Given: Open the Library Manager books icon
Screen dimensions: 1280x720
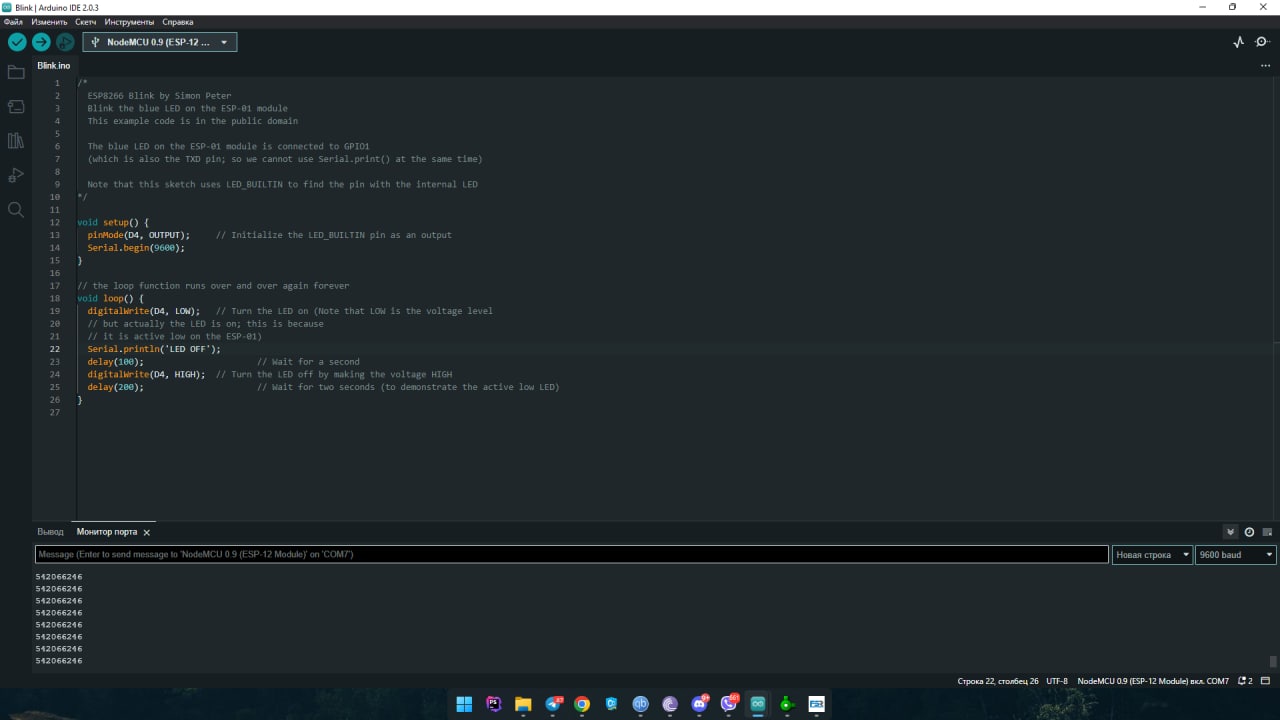Looking at the screenshot, I should [16, 141].
